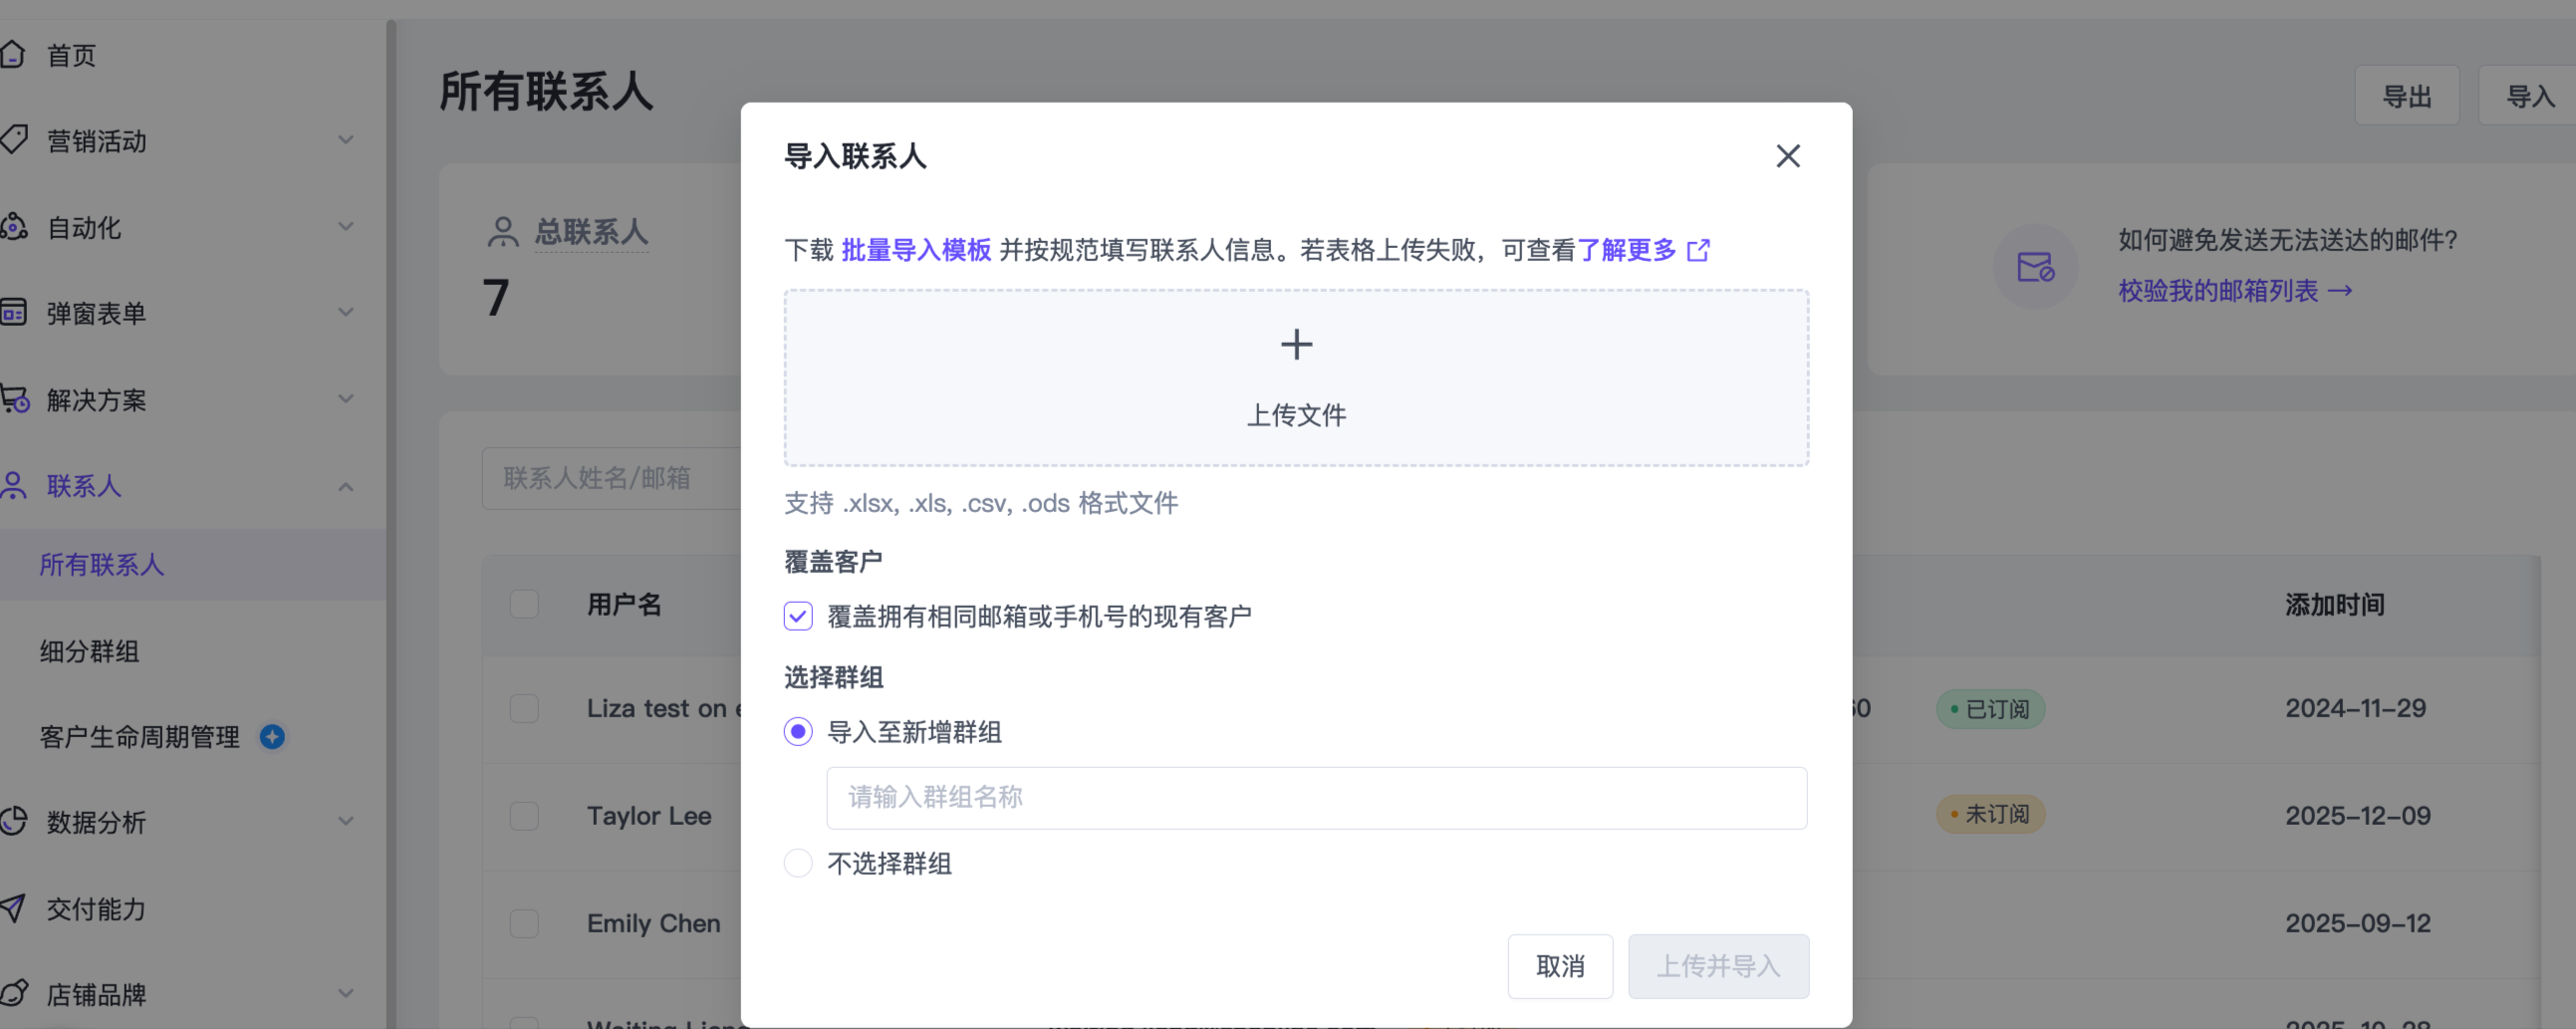Expand the 自动化 sidebar menu

click(x=345, y=227)
